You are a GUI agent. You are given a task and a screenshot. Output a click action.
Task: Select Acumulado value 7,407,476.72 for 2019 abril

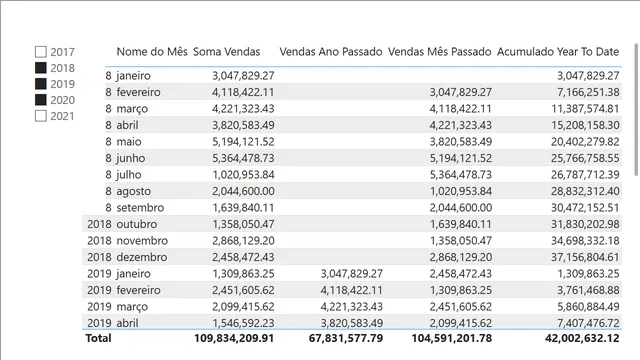tap(588, 323)
